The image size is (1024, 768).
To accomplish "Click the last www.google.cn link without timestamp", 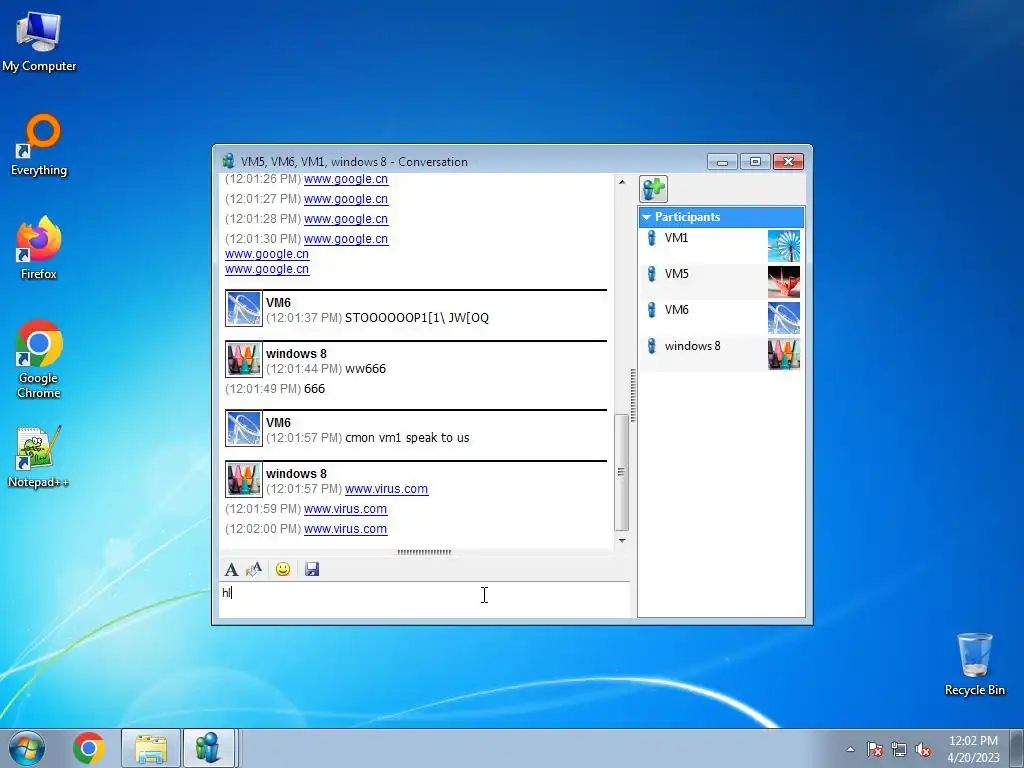I will click(x=267, y=269).
